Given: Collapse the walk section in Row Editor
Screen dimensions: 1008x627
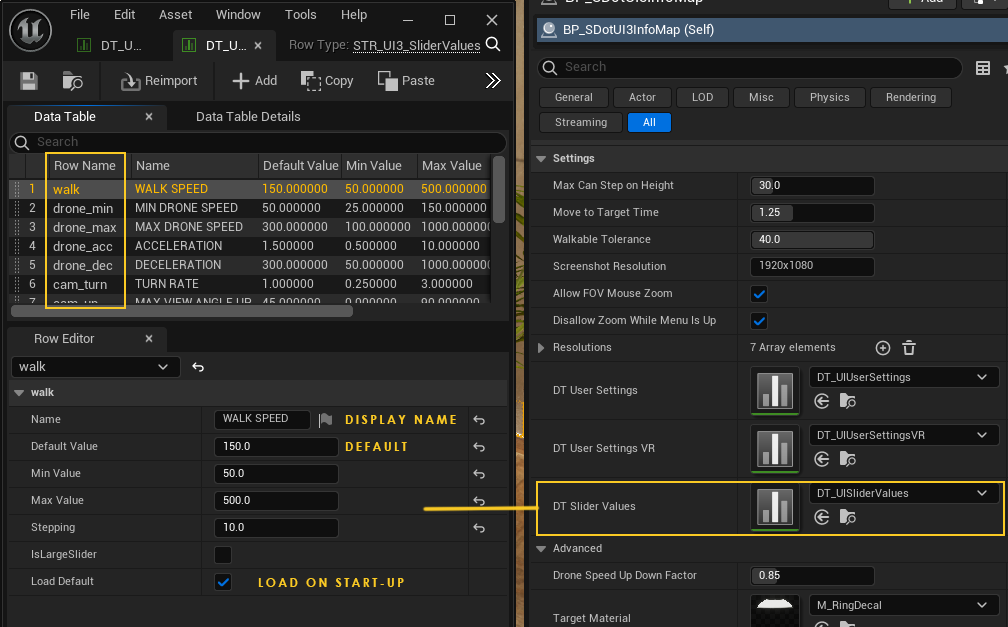Looking at the screenshot, I should (x=19, y=393).
